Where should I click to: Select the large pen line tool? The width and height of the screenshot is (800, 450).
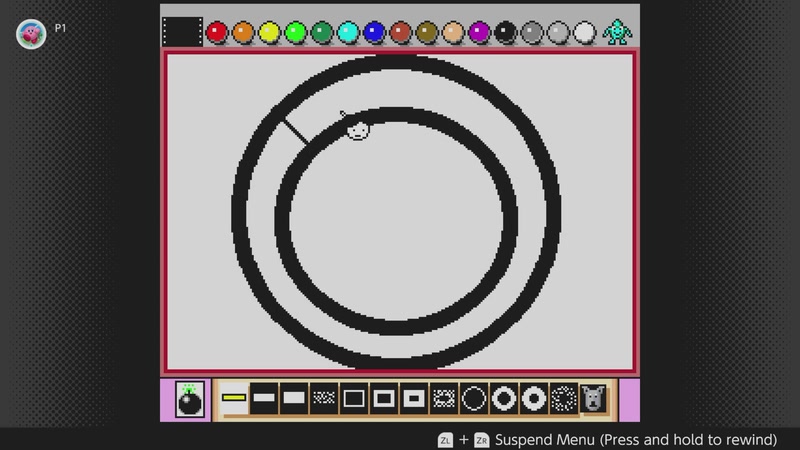294,398
